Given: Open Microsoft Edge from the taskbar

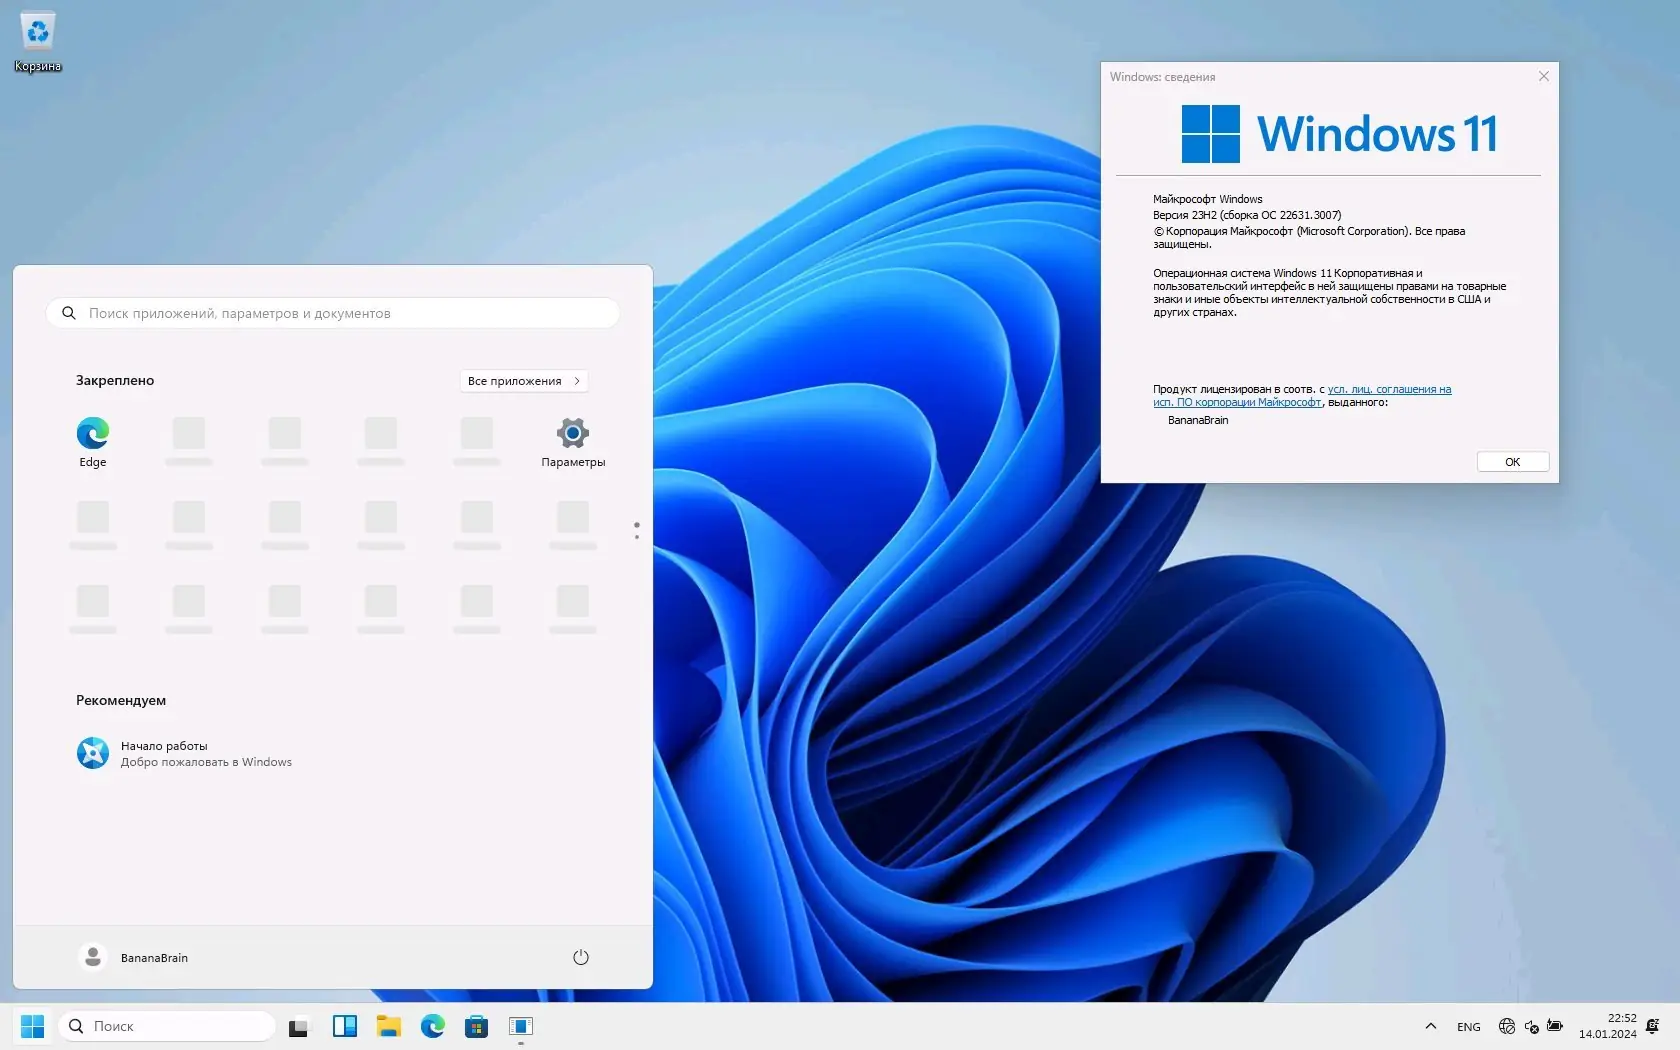Looking at the screenshot, I should point(433,1026).
